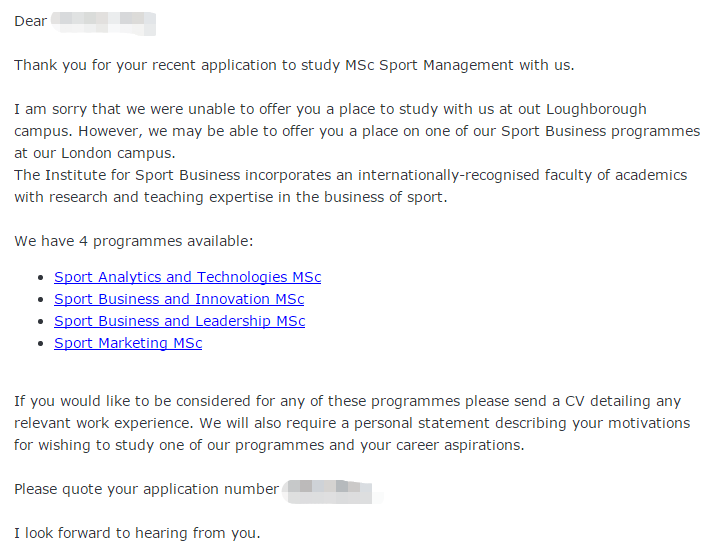
Task: Open the Sport Marketing MSc link
Action: [128, 343]
